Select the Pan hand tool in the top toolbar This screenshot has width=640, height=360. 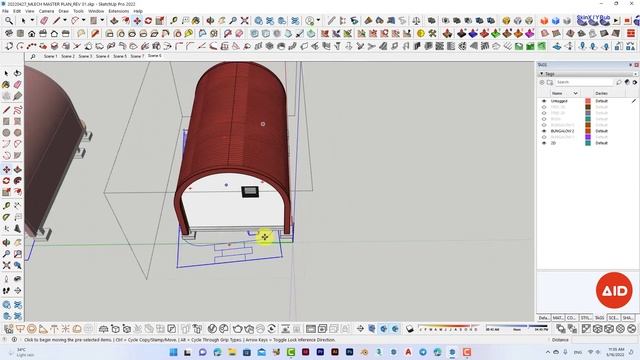222,20
